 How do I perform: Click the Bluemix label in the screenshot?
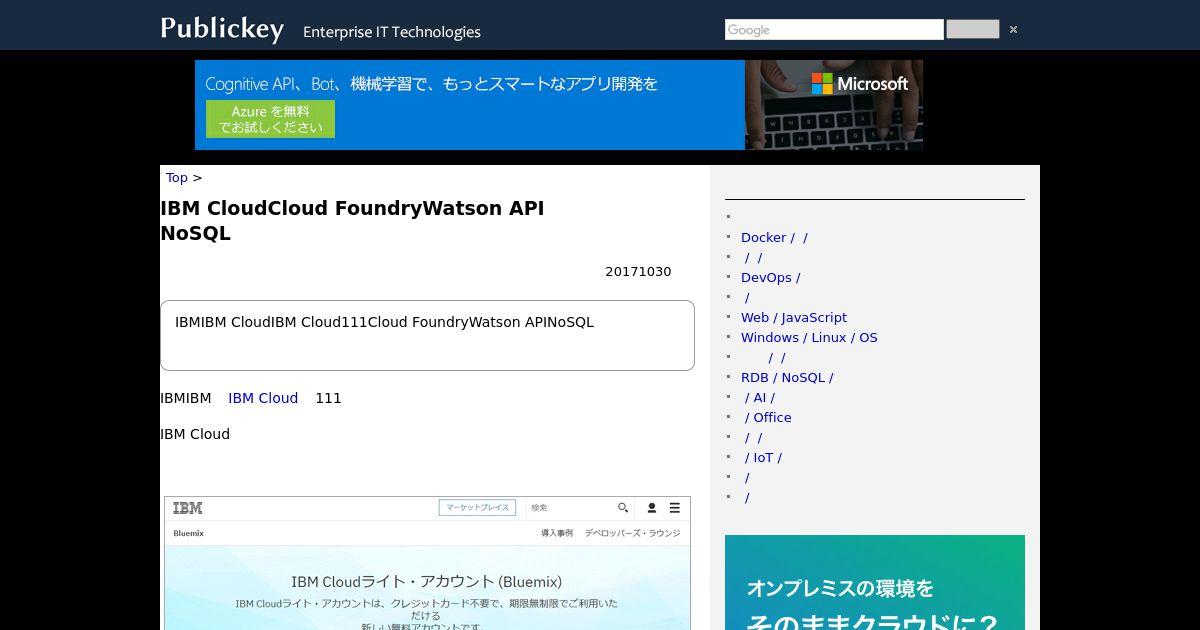point(188,533)
